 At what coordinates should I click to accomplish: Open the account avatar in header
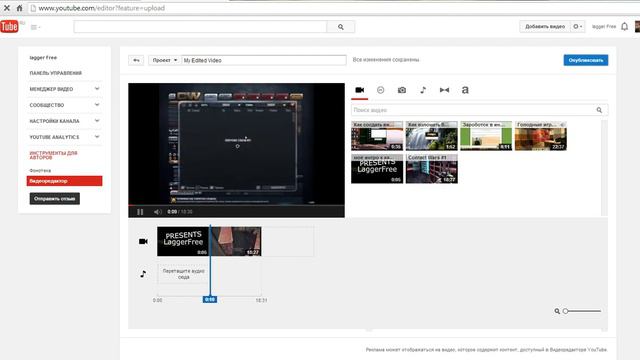[x=637, y=27]
